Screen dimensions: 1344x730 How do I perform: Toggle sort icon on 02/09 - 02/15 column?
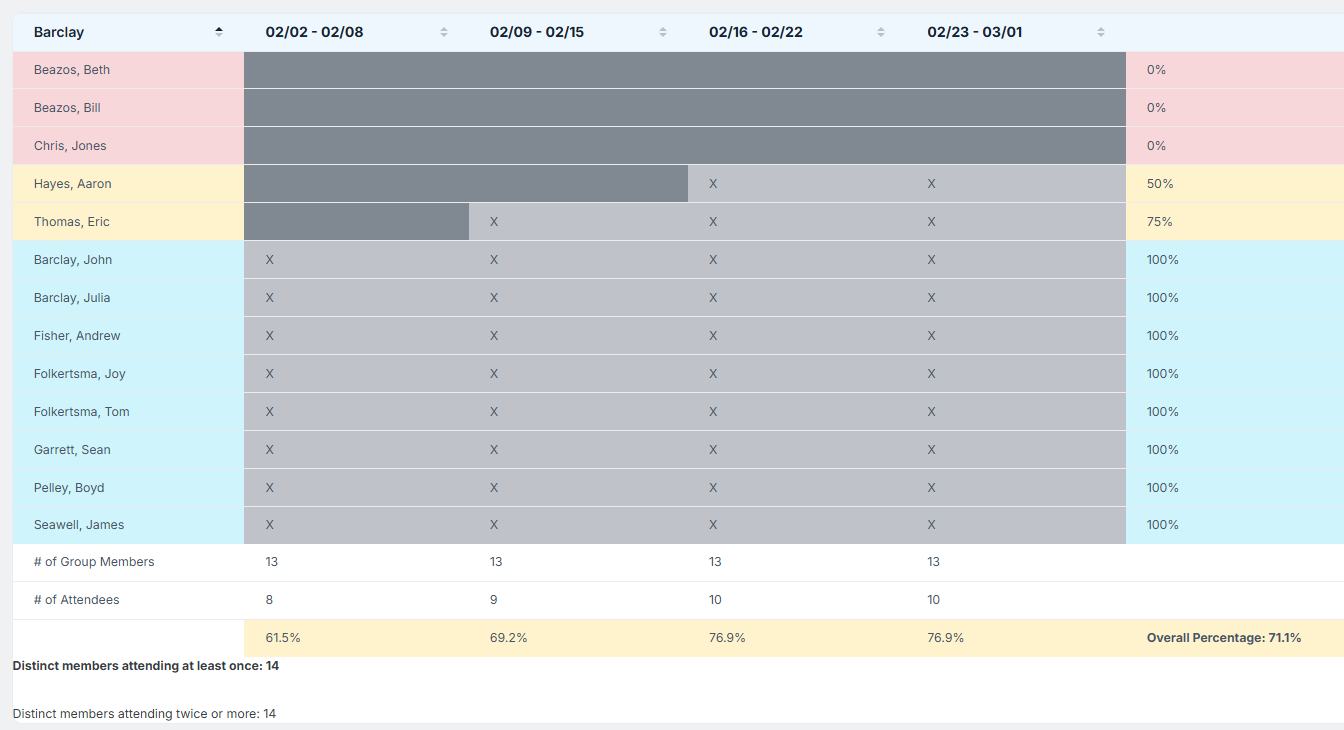[663, 32]
